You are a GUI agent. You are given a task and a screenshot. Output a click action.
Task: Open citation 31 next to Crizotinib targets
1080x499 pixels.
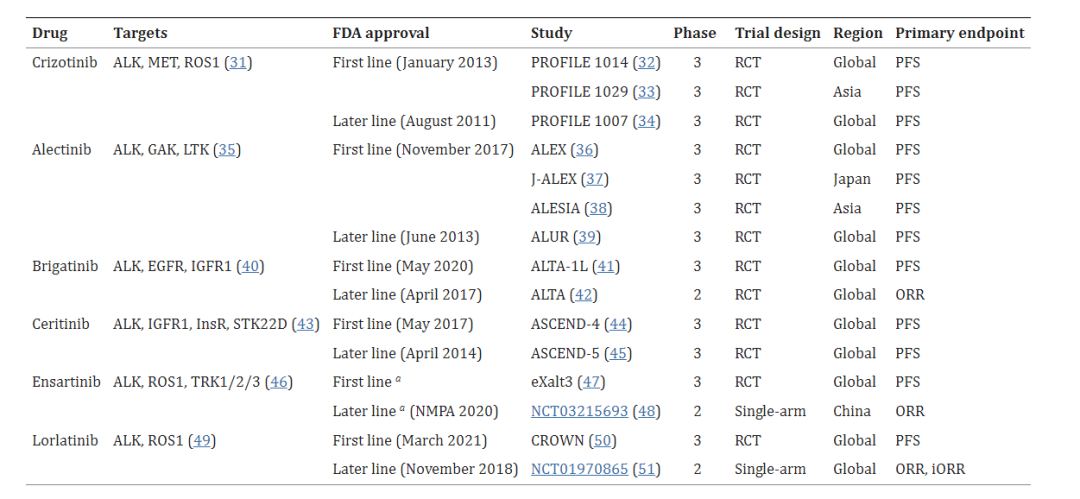click(x=238, y=62)
